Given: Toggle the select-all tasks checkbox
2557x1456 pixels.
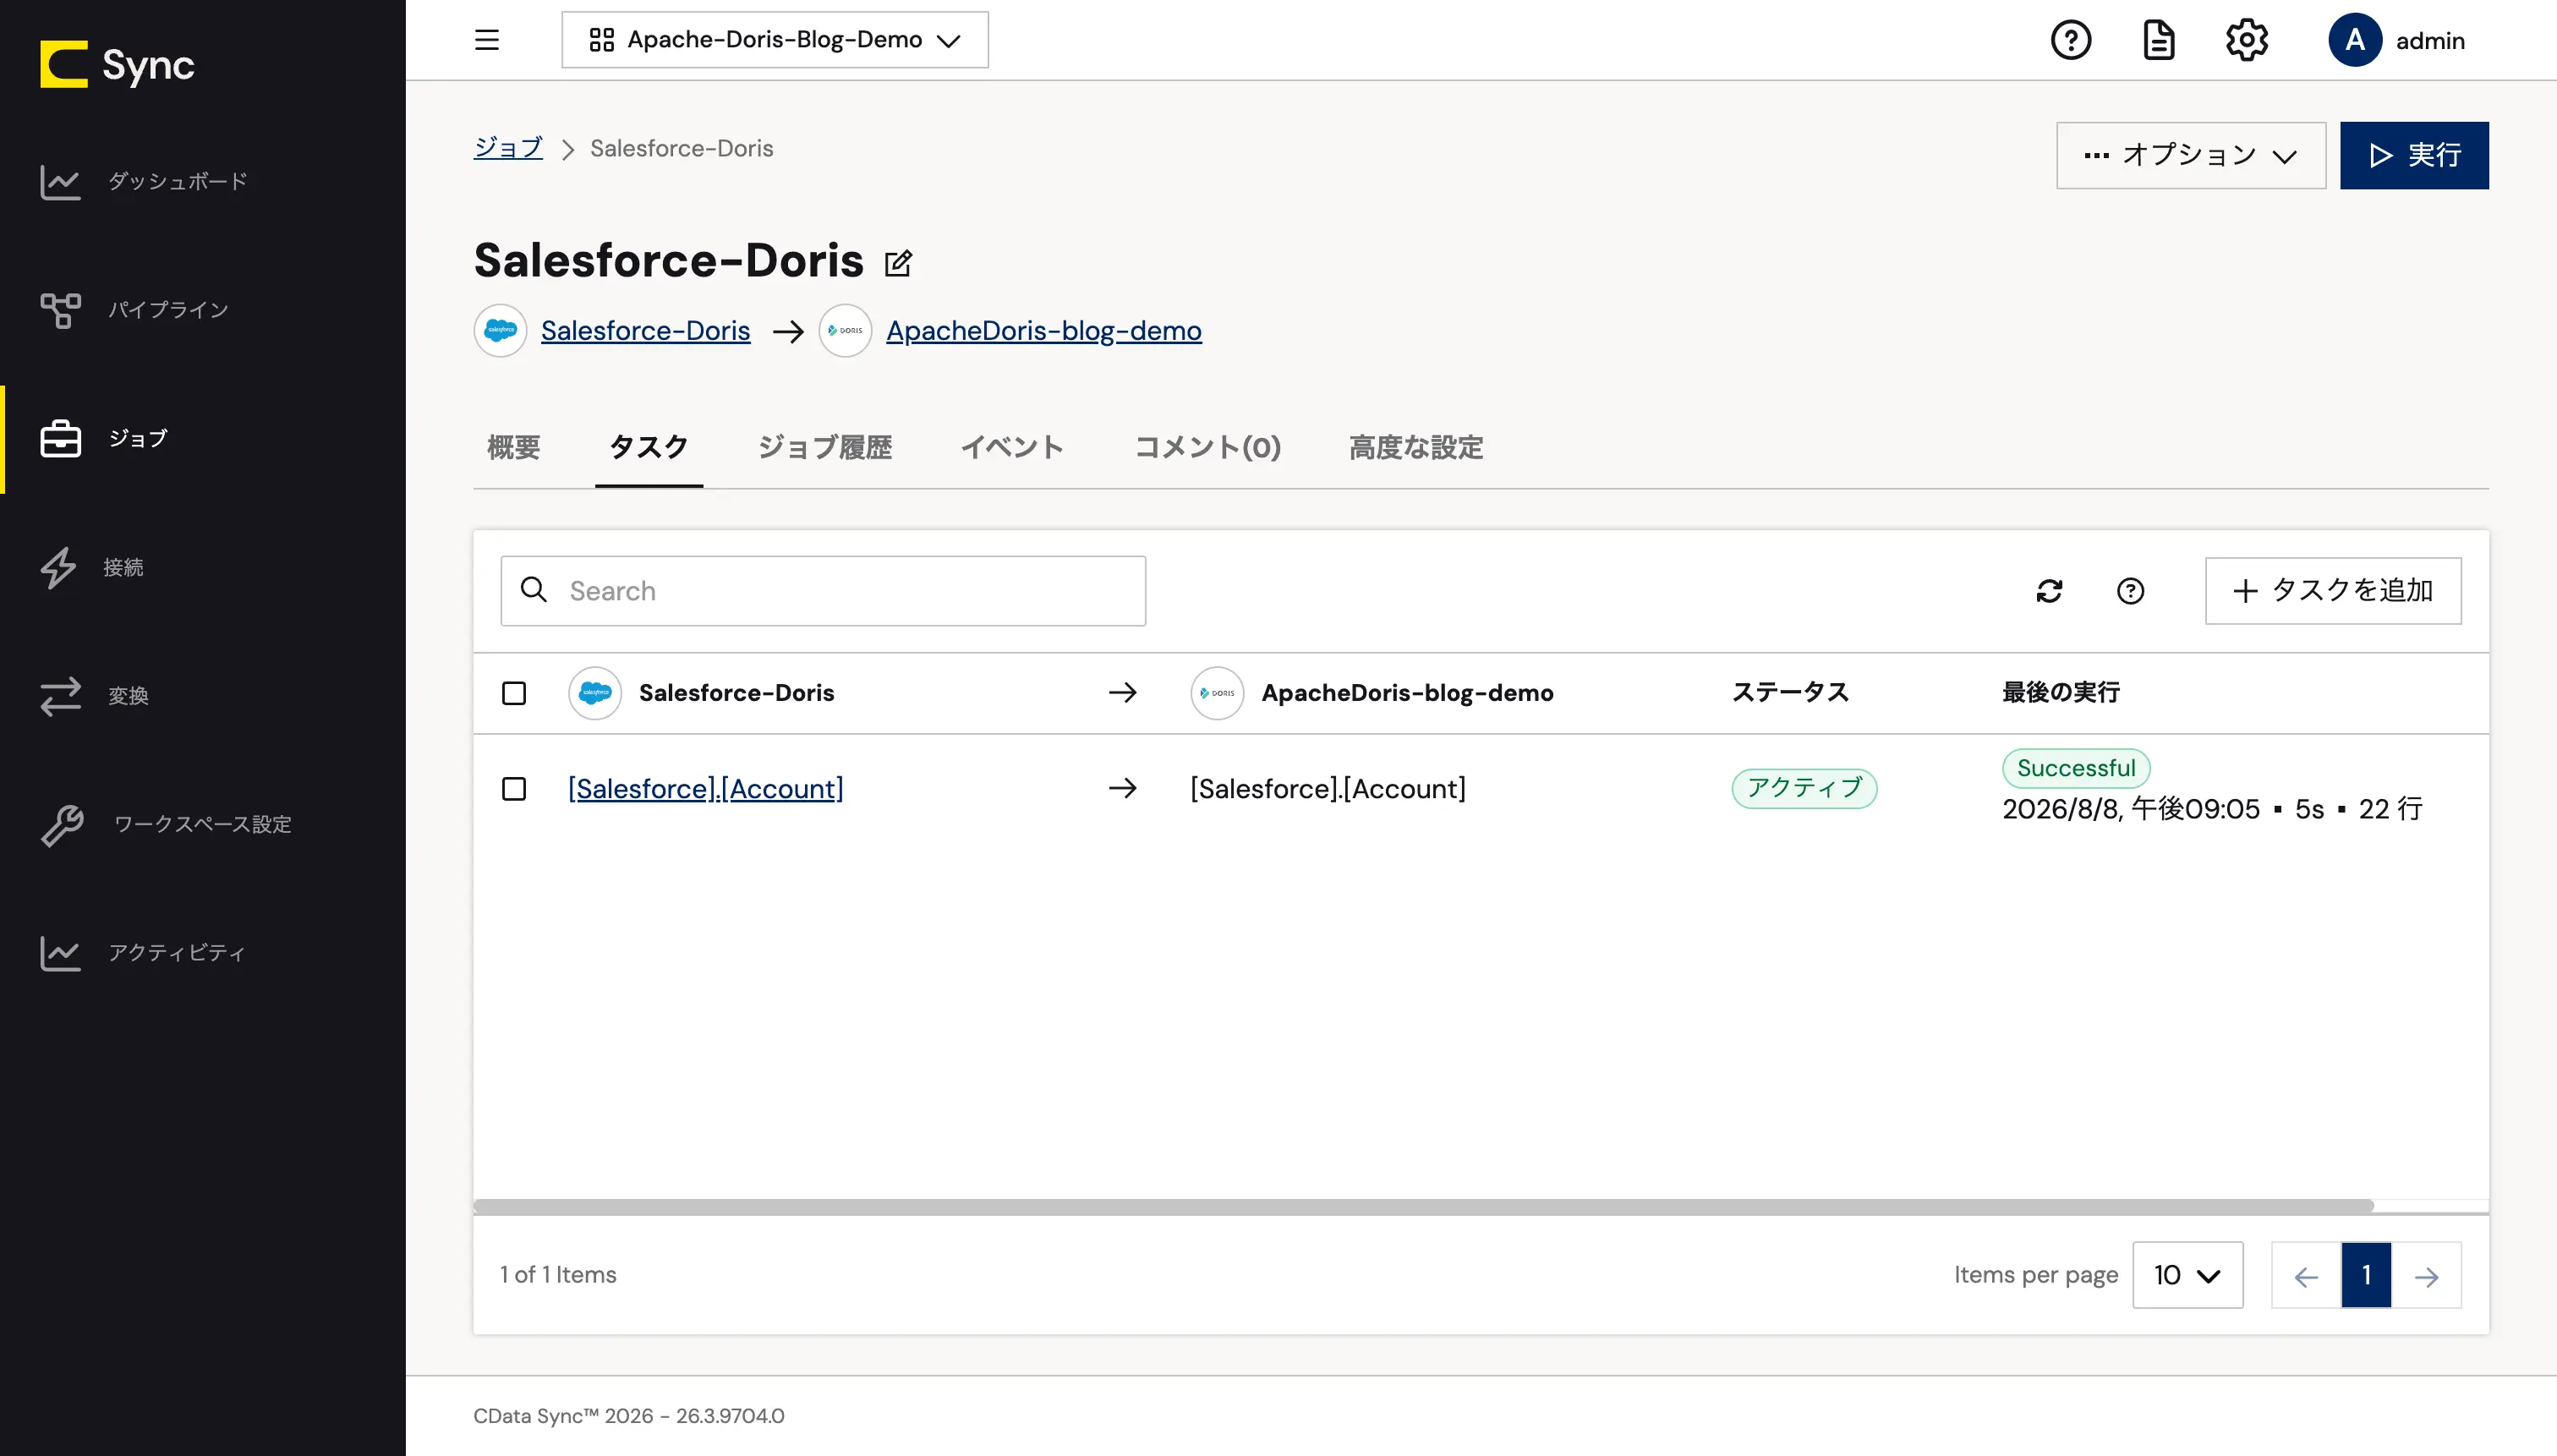Looking at the screenshot, I should 514,693.
